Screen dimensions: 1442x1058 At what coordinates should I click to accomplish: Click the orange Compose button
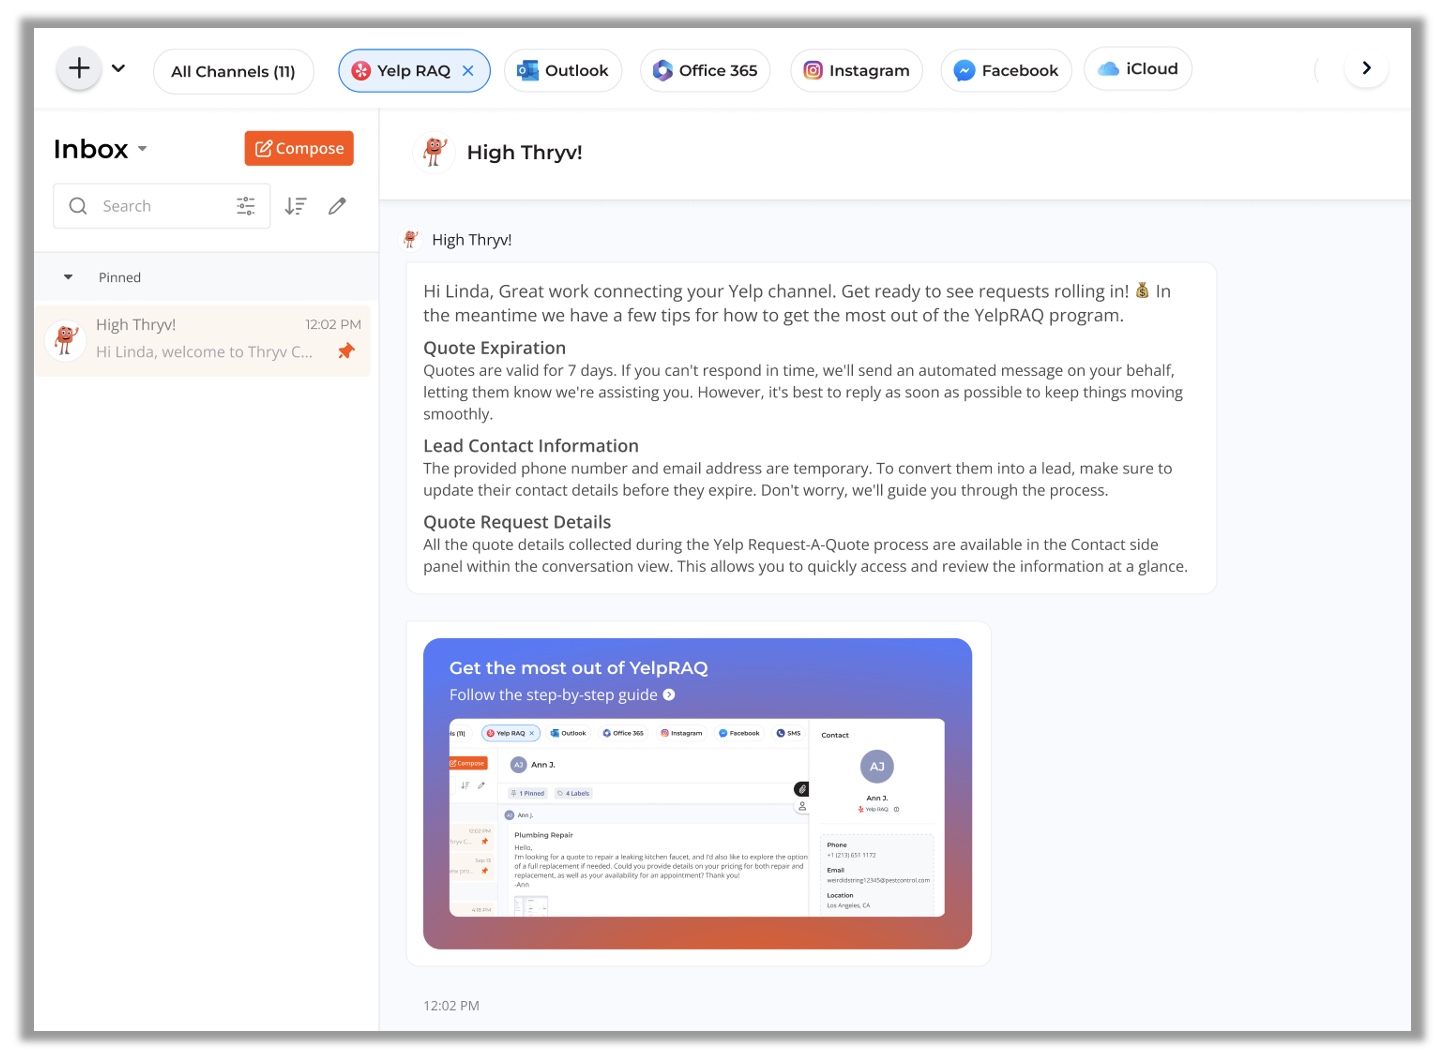299,148
